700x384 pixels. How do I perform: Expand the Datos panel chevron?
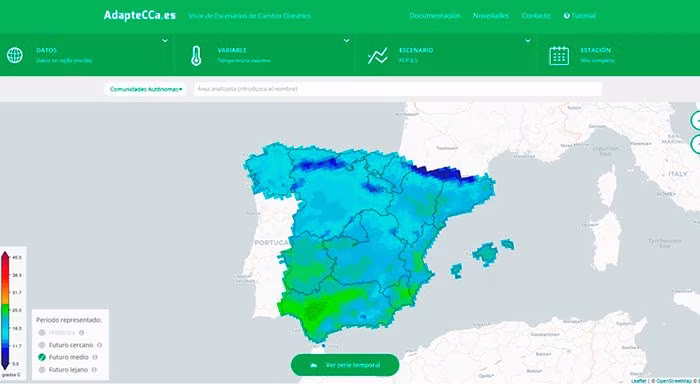(165, 41)
